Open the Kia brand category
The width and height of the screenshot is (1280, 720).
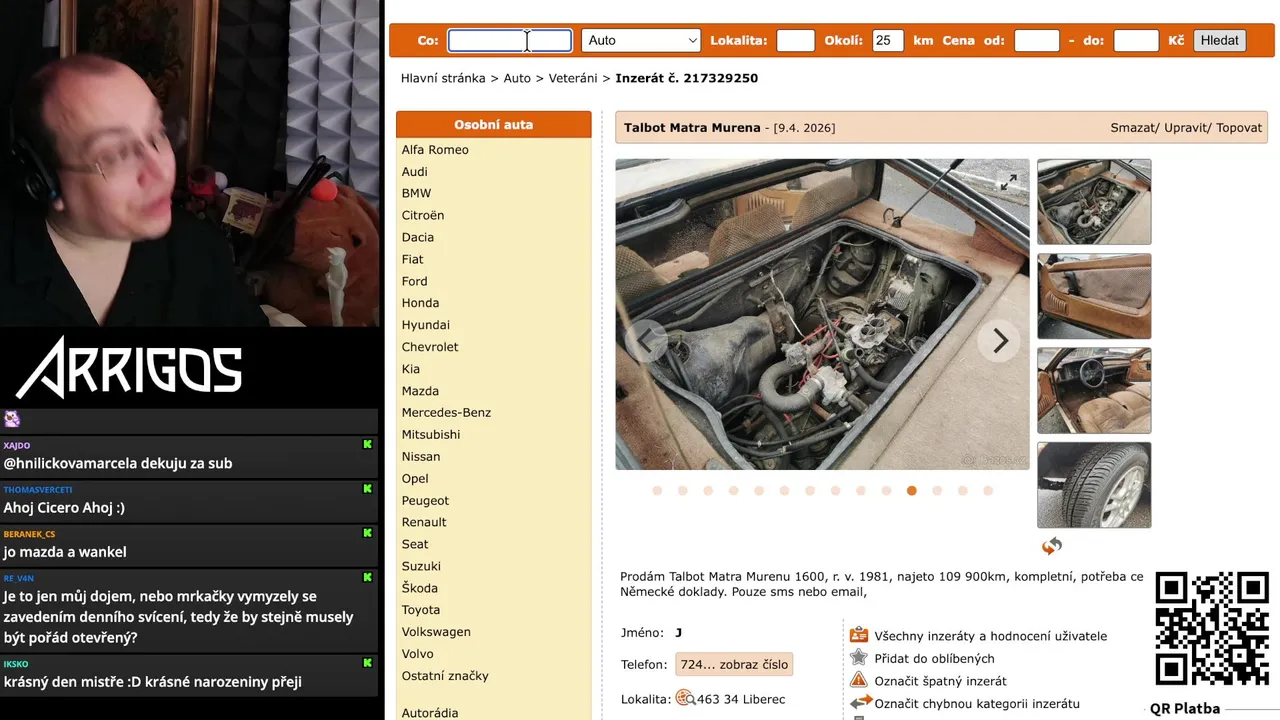(411, 369)
